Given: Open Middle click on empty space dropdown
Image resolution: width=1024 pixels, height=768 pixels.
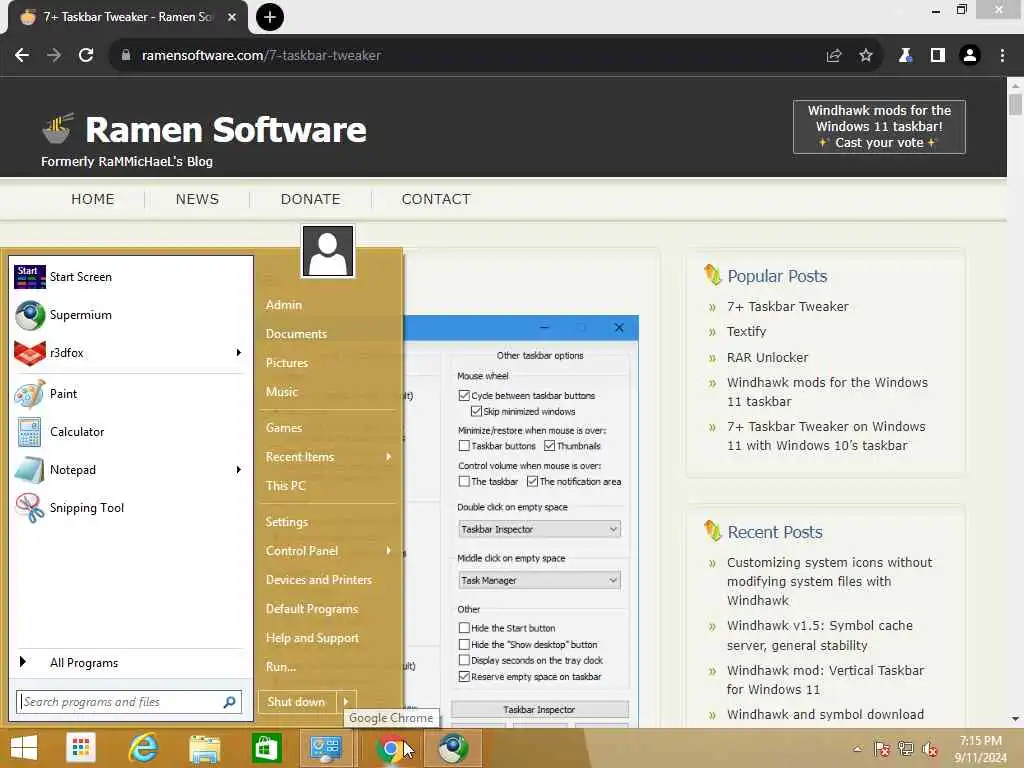Looking at the screenshot, I should 539,580.
